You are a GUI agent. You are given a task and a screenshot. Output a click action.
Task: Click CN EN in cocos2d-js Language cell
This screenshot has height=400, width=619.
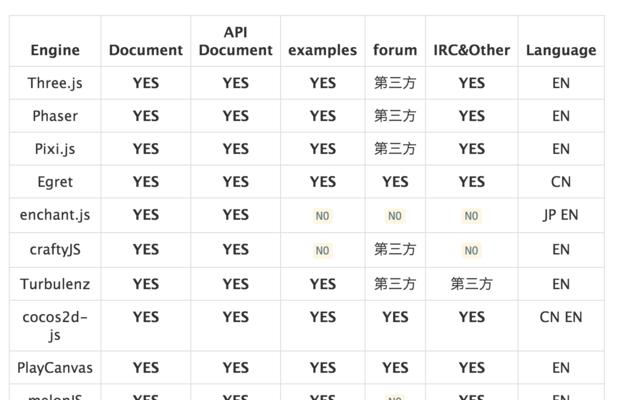click(561, 317)
